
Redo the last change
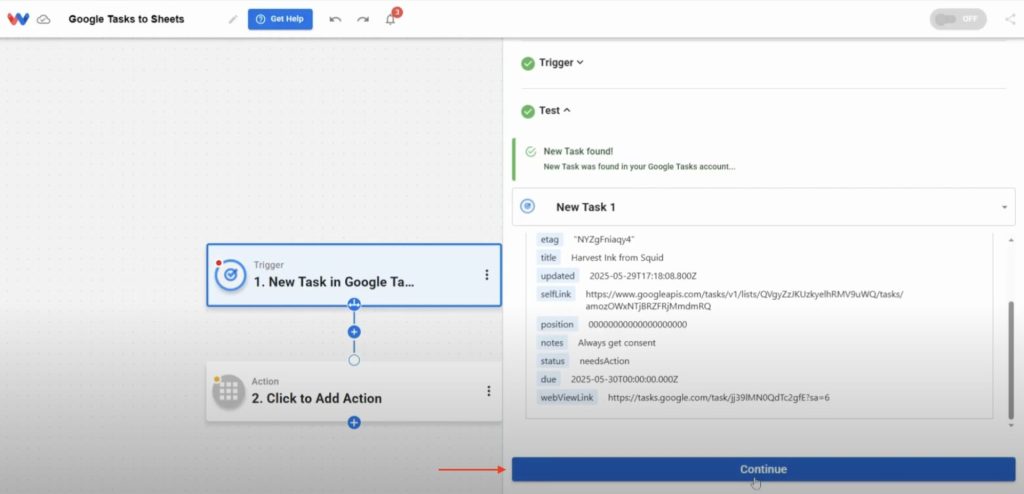click(x=362, y=20)
